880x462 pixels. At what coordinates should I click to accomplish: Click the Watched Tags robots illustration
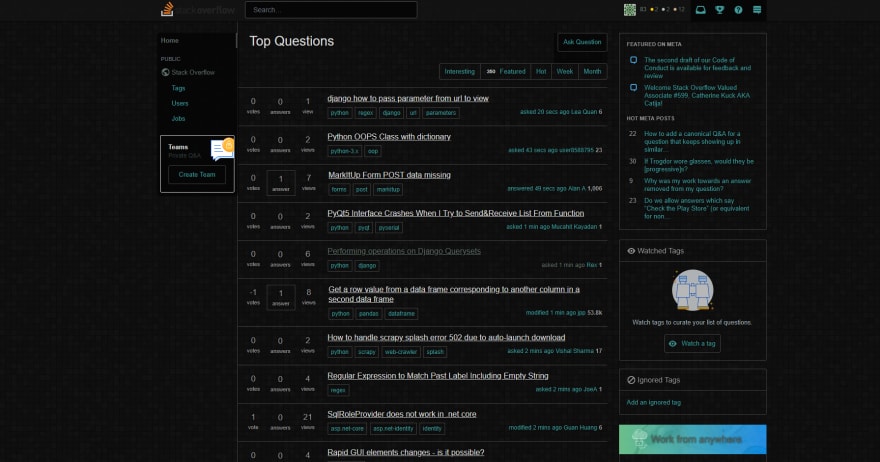[693, 290]
